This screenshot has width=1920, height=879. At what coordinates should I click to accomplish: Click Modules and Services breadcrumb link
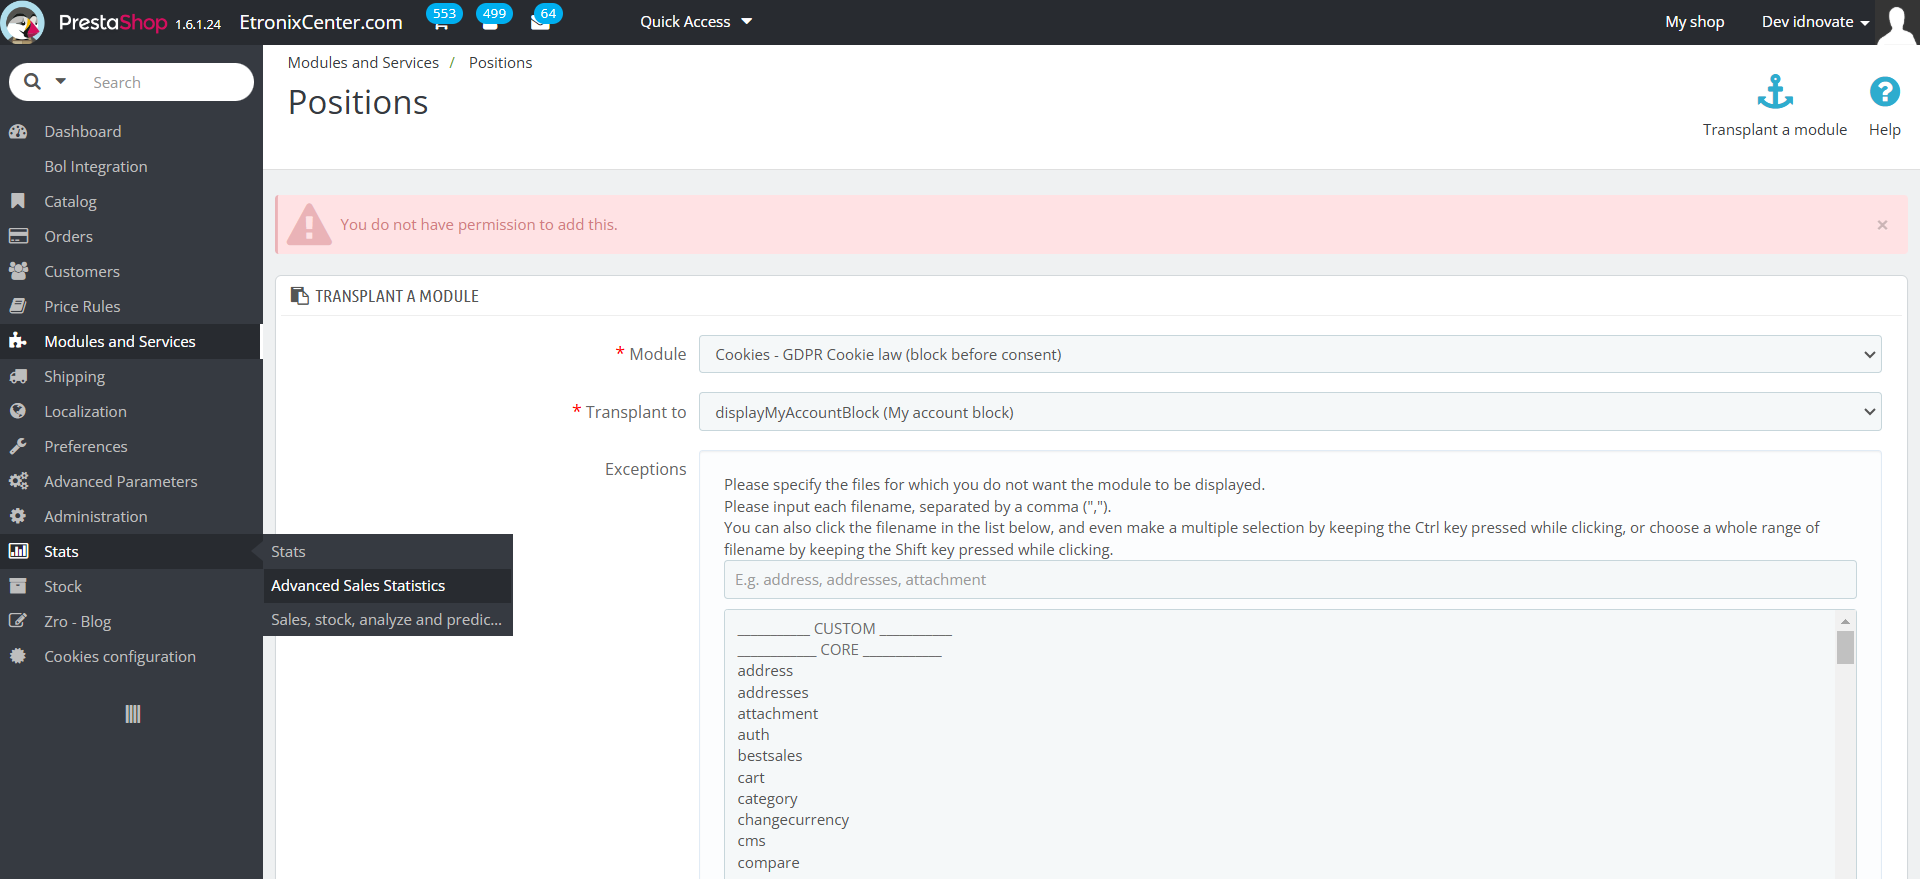pyautogui.click(x=363, y=62)
